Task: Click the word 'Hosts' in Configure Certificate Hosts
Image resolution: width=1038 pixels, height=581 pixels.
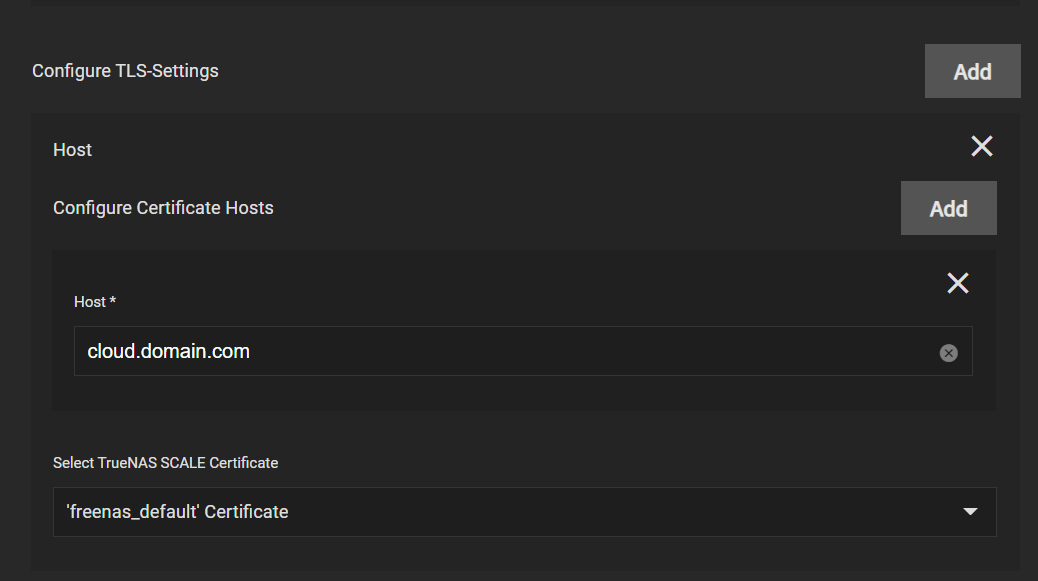Action: 249,208
